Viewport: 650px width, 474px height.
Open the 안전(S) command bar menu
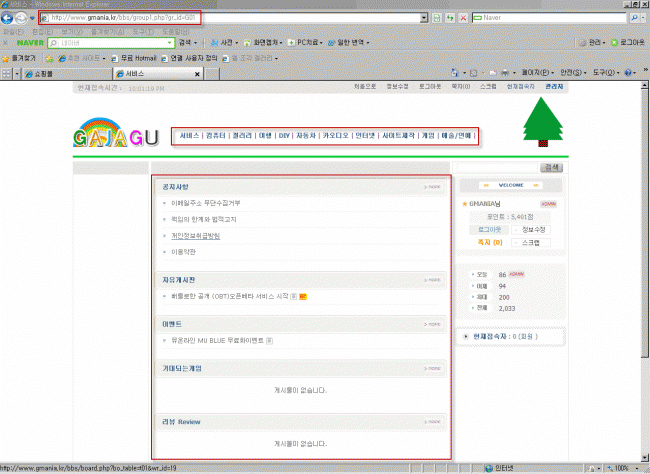pos(574,73)
